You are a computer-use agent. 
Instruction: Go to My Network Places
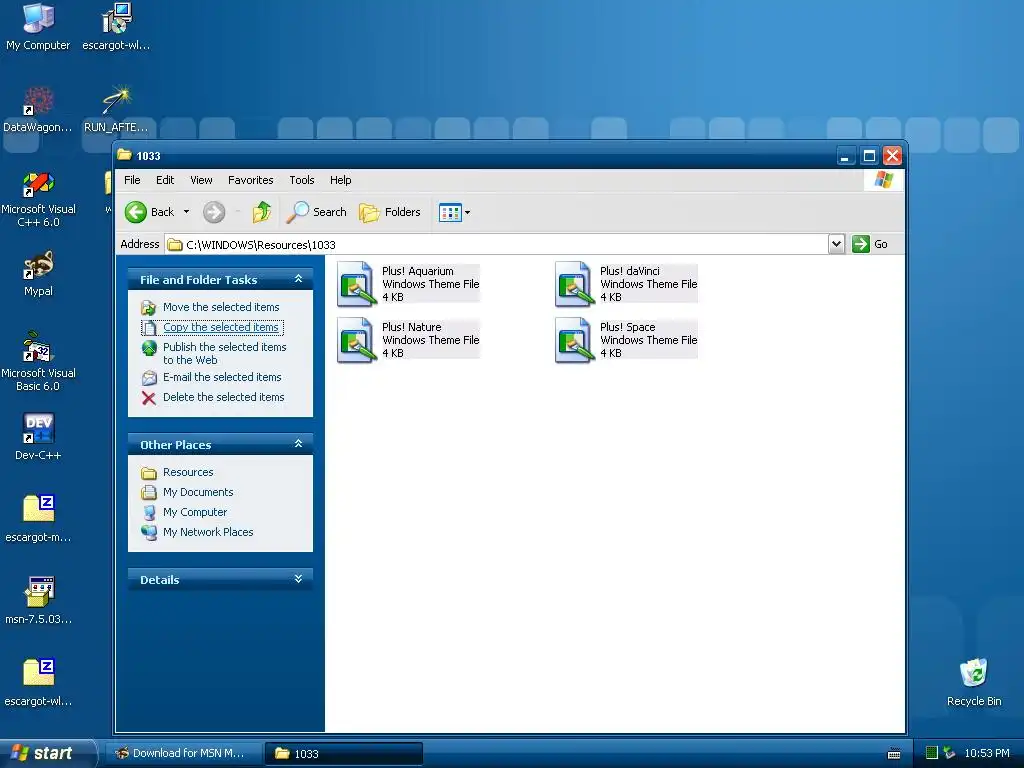coord(208,532)
